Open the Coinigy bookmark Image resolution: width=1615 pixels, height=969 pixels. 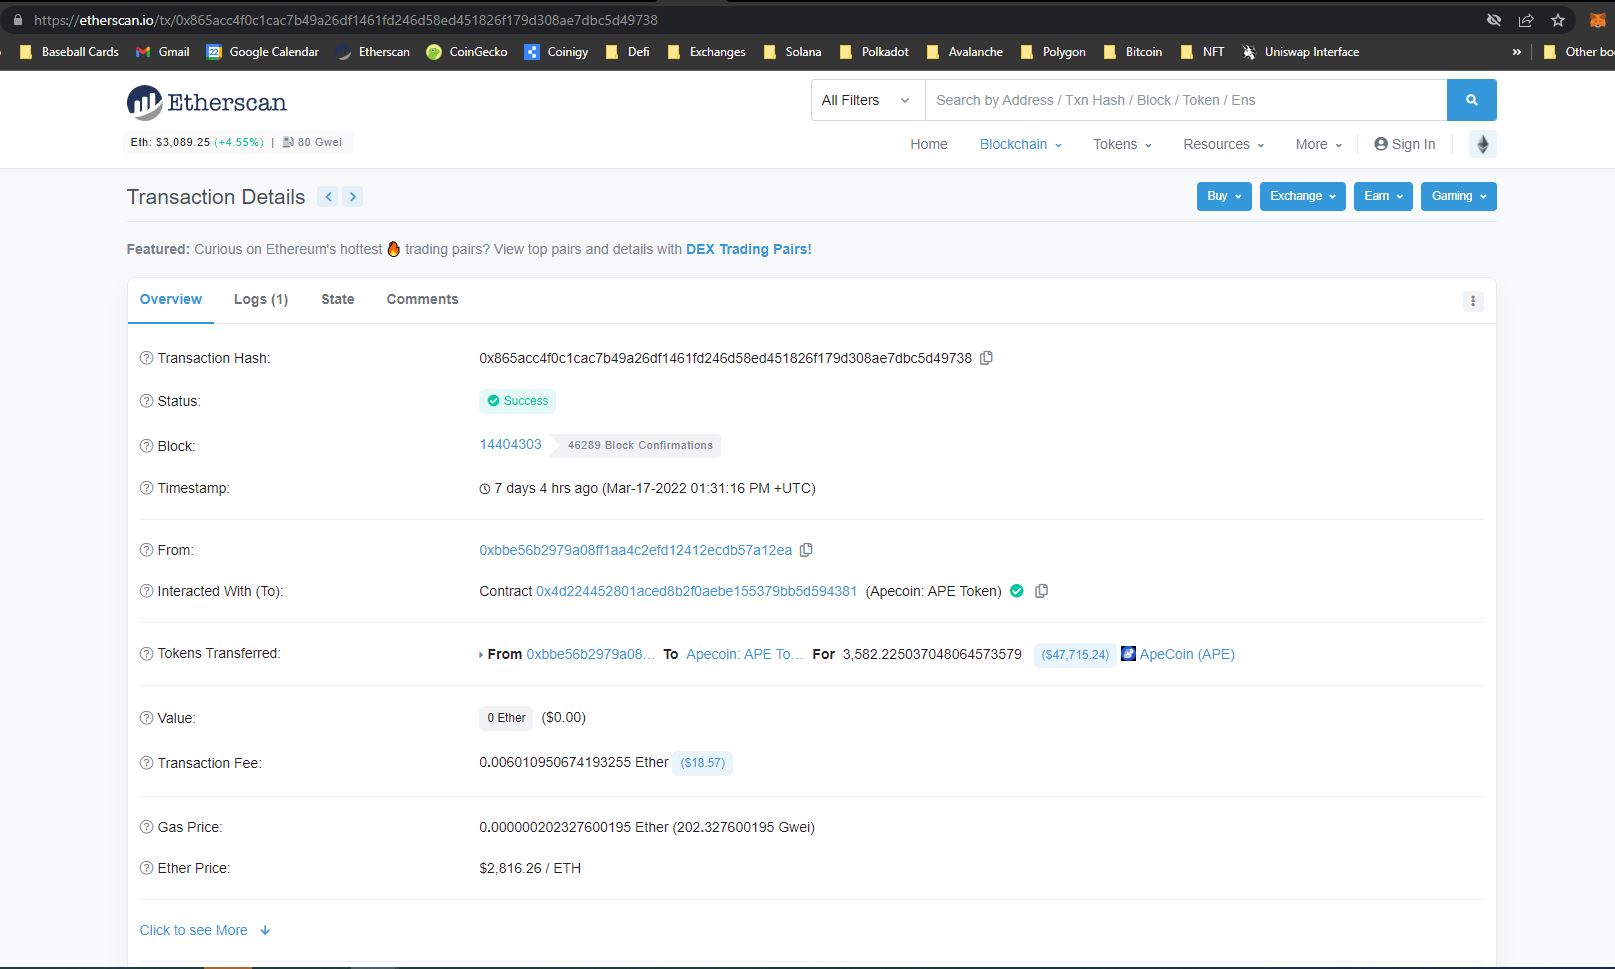pos(556,52)
